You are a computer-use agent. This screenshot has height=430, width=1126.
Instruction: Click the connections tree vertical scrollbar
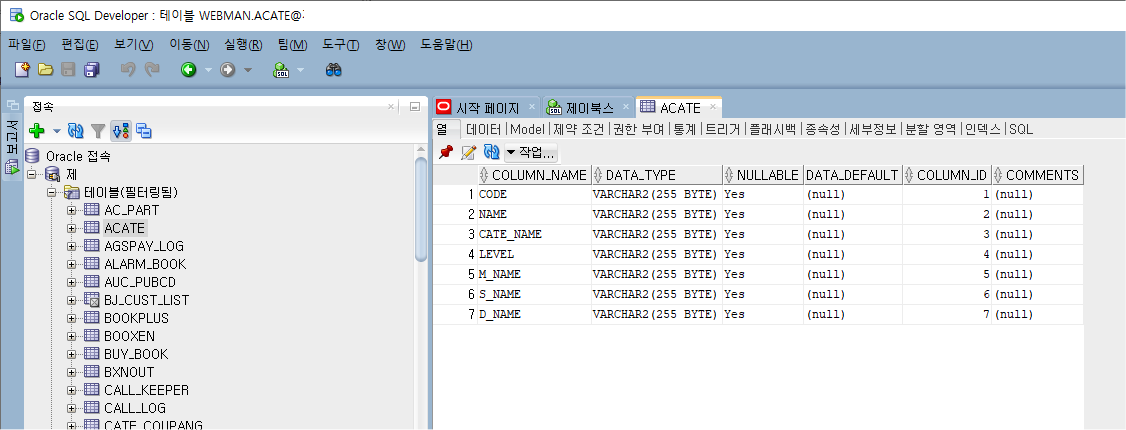(x=422, y=210)
